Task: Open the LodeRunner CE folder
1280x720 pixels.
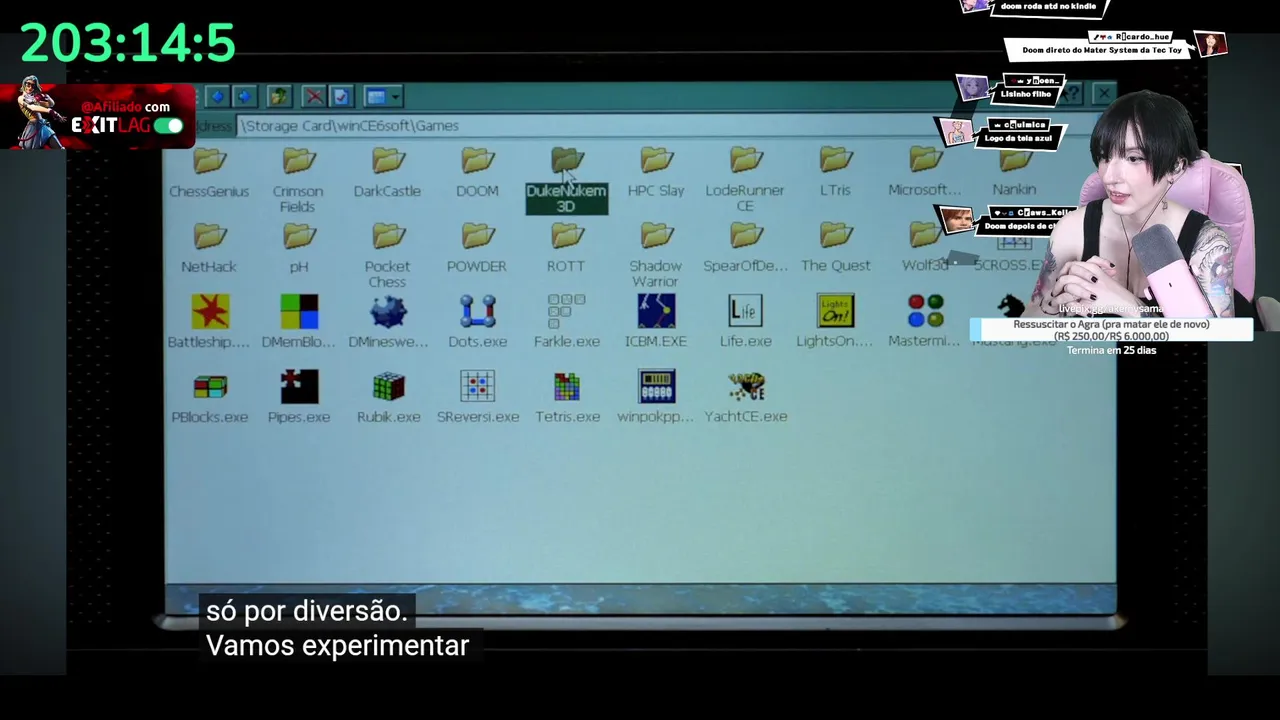Action: [745, 180]
